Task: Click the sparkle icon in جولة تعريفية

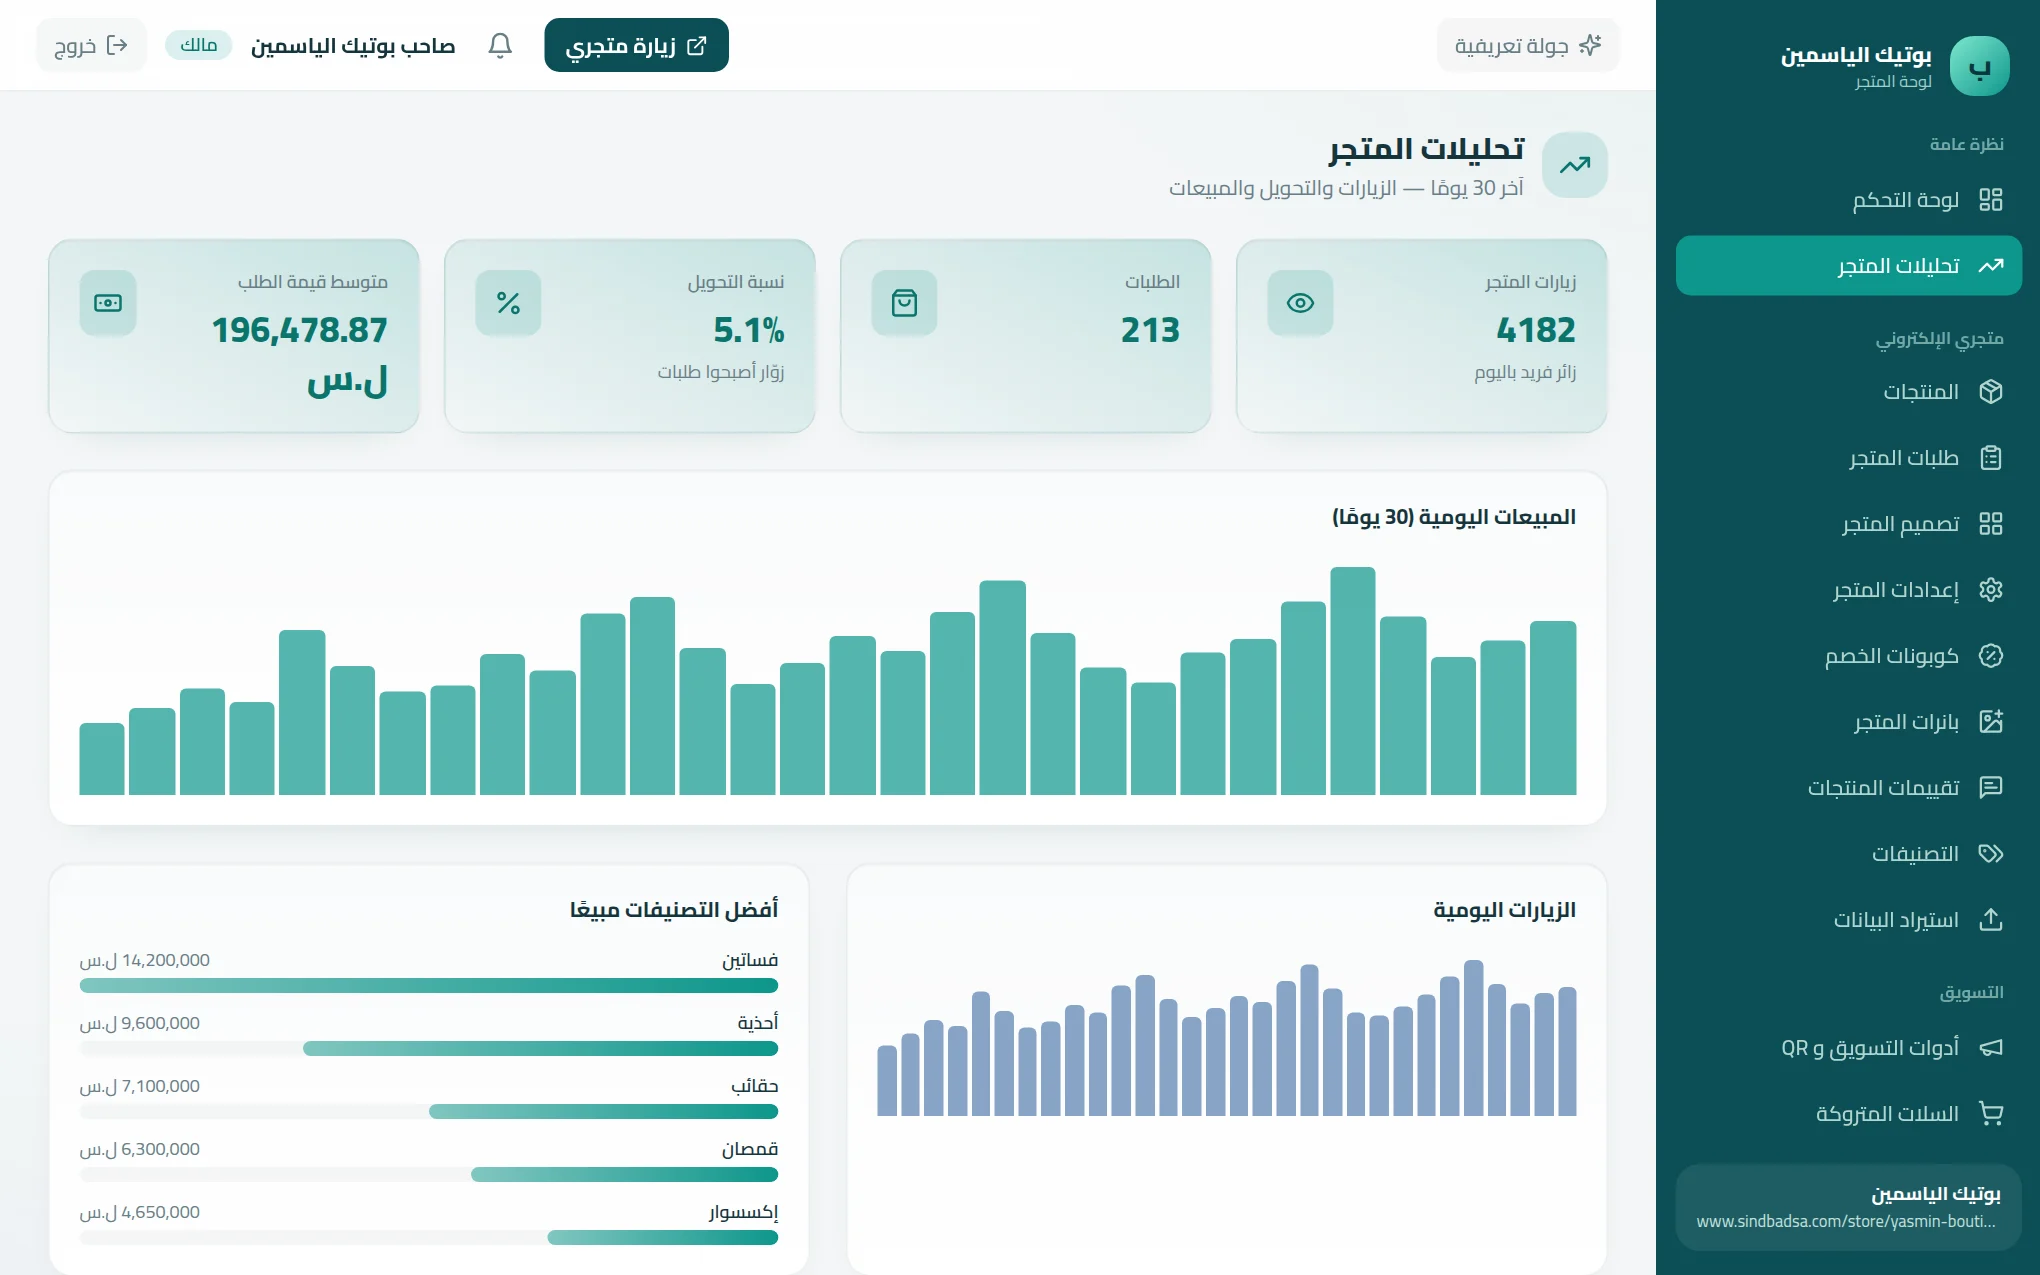Action: click(1590, 45)
